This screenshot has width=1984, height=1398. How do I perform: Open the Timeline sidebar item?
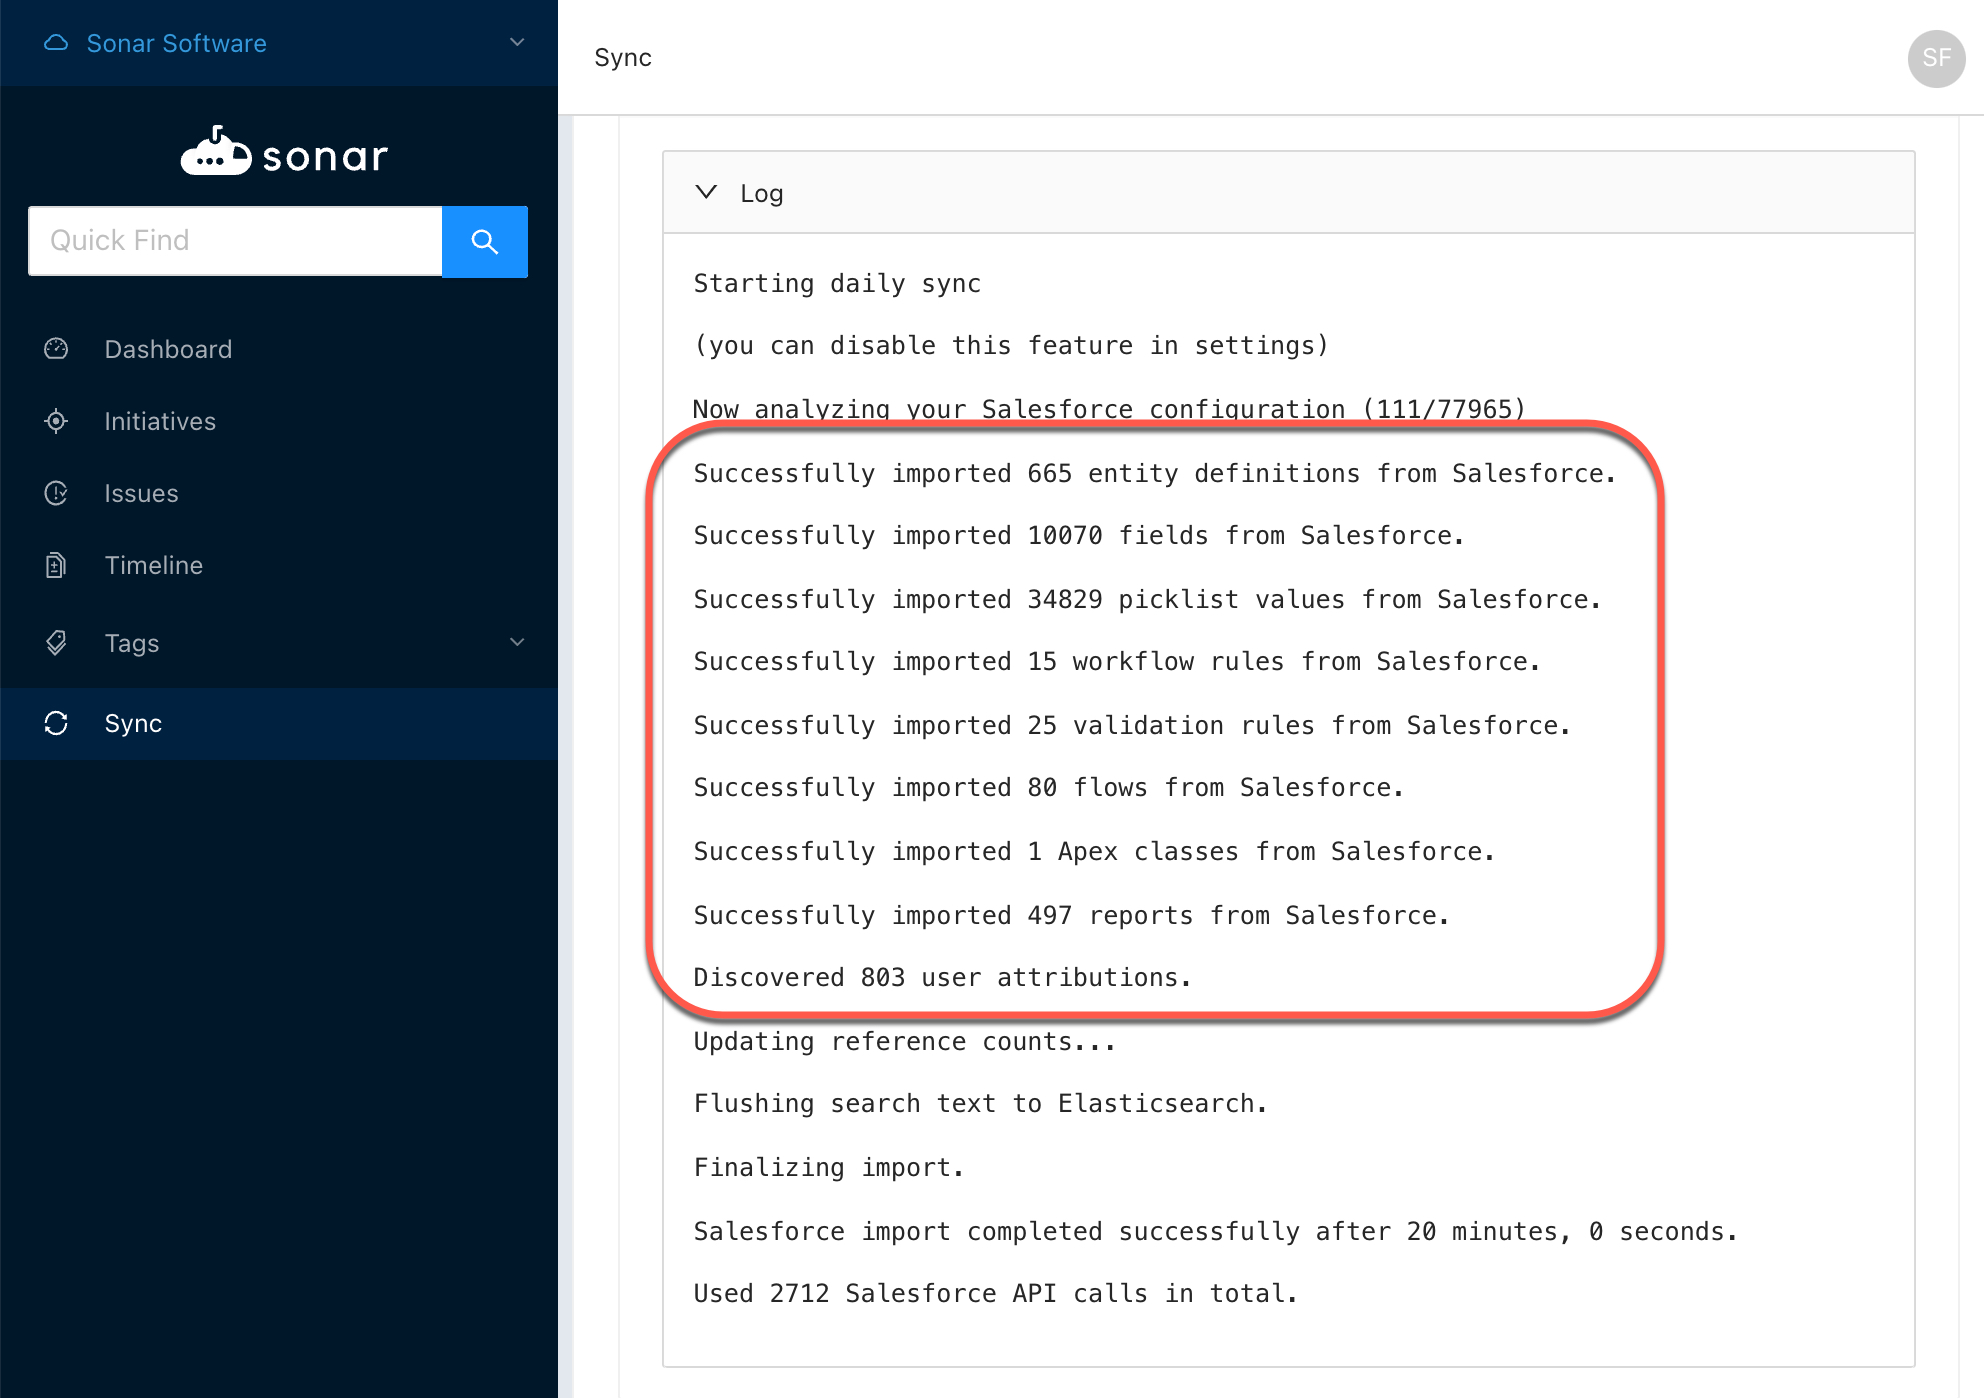pos(154,565)
